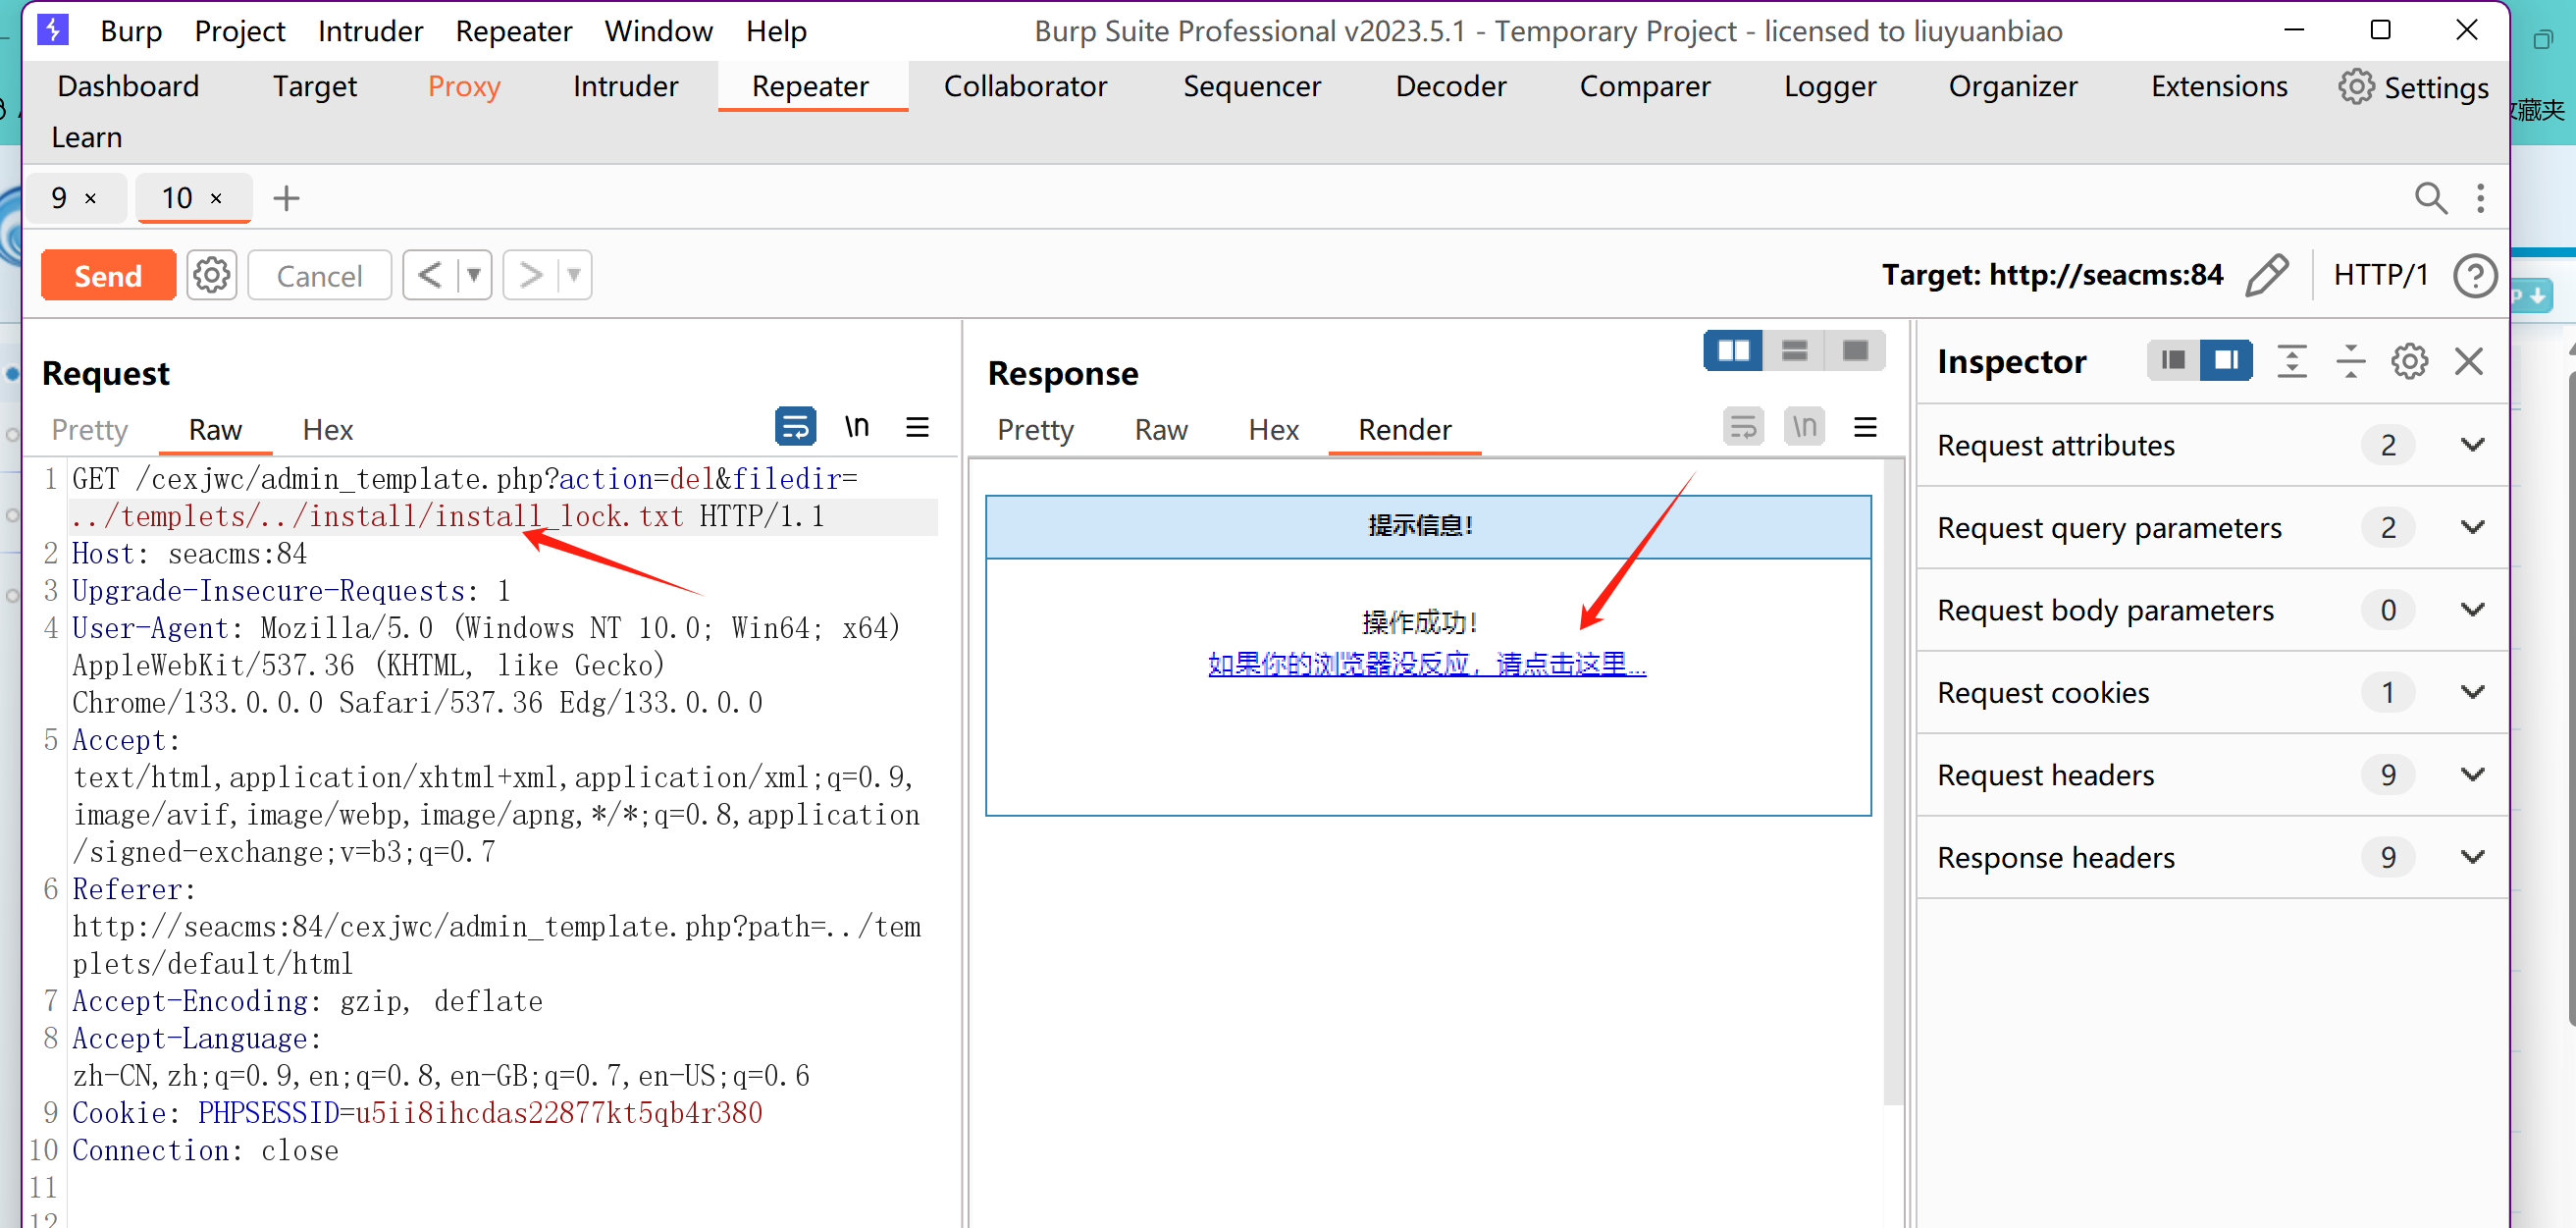Viewport: 2576px width, 1228px height.
Task: Click the edit target pencil icon
Action: pos(2267,275)
